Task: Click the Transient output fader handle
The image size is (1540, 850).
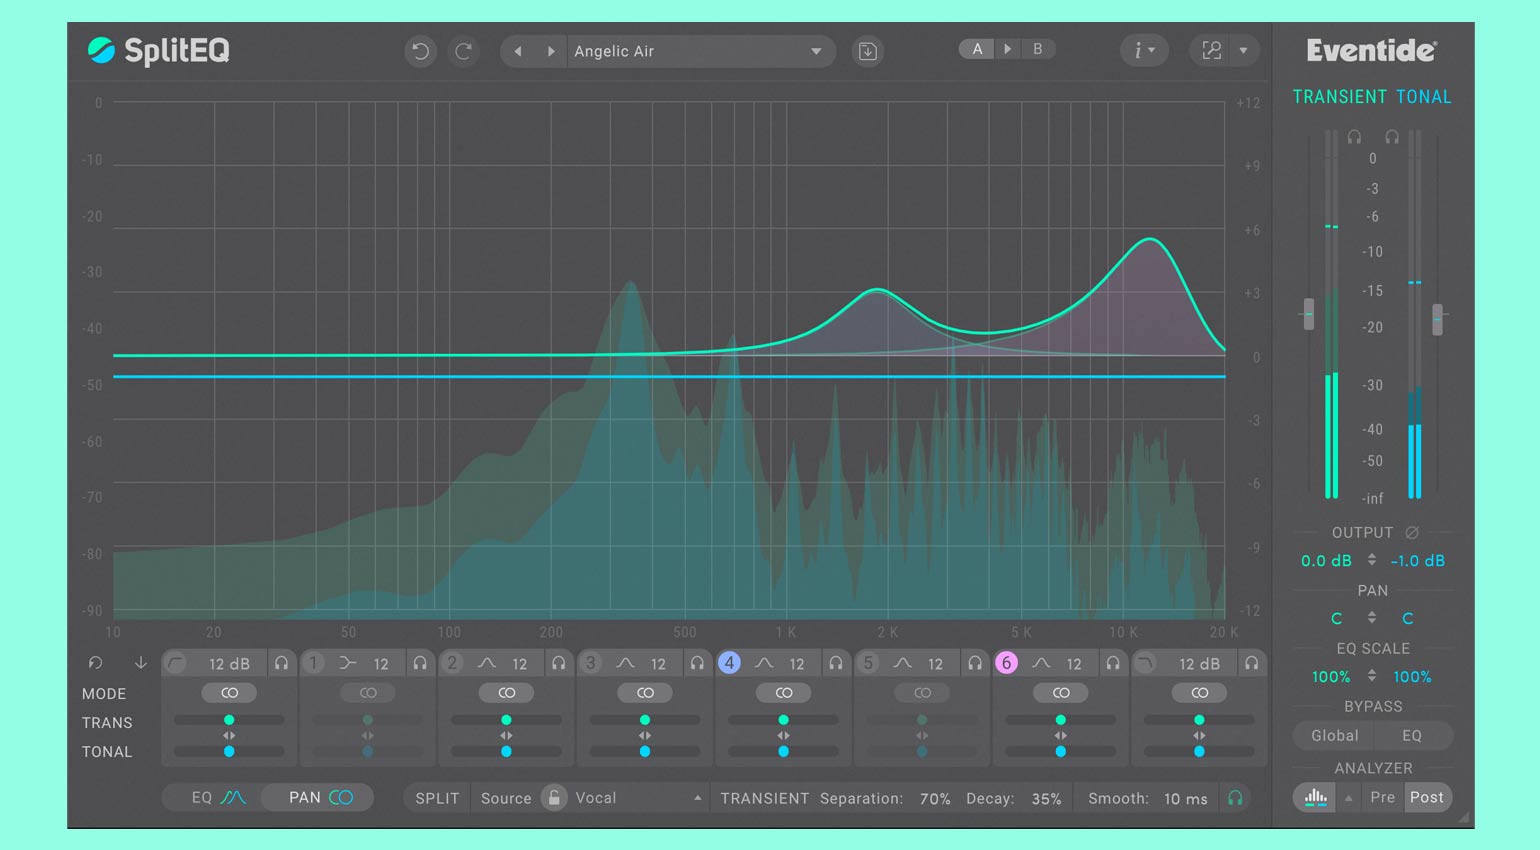Action: 1308,314
